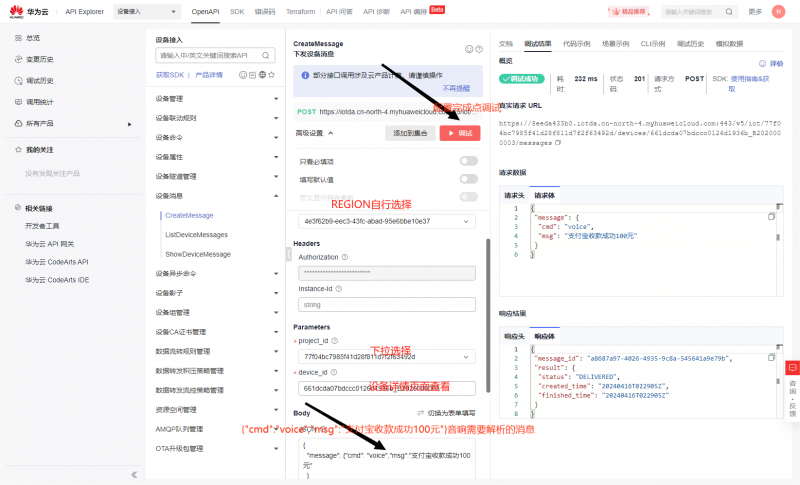Switch to the 响应头 tab
The height and width of the screenshot is (485, 800).
pyautogui.click(x=513, y=336)
